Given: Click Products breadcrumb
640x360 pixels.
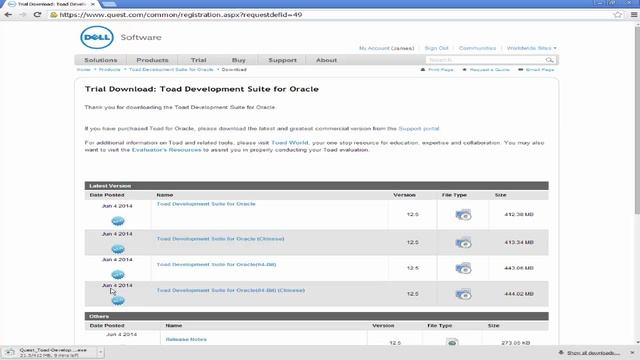Looking at the screenshot, I should coord(109,70).
